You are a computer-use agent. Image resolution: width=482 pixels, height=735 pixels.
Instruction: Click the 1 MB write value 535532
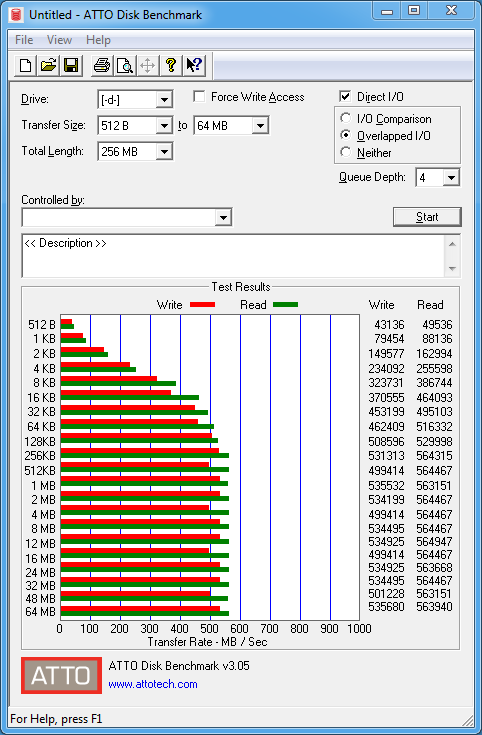(386, 485)
